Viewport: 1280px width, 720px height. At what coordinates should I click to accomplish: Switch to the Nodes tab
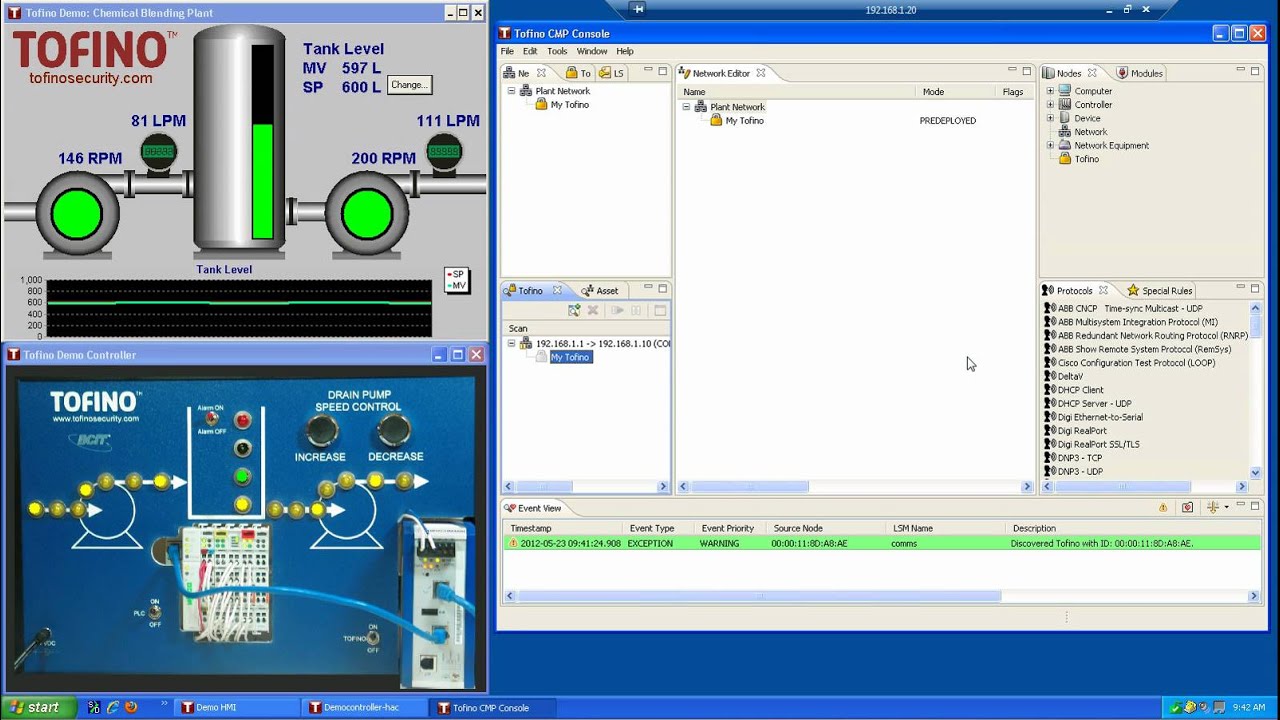pyautogui.click(x=1070, y=73)
